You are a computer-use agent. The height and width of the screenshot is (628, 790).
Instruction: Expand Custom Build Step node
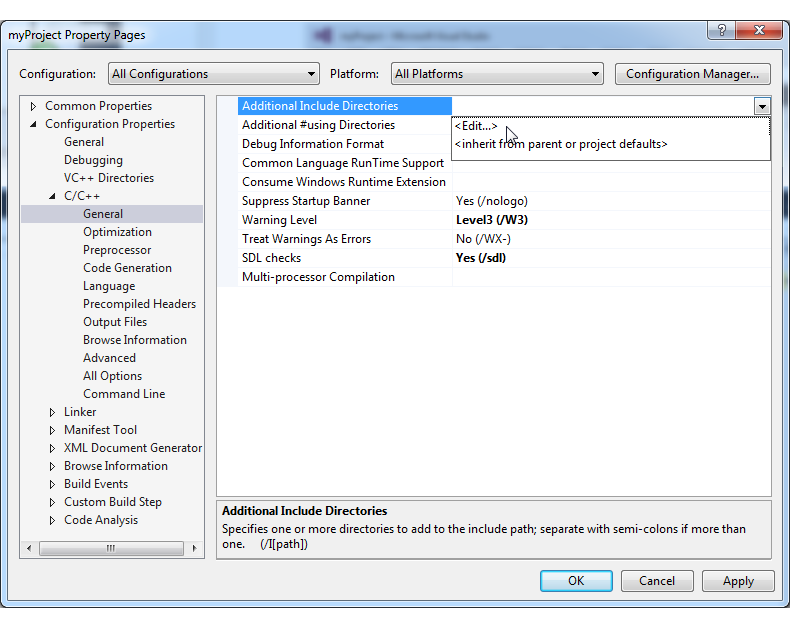(52, 503)
